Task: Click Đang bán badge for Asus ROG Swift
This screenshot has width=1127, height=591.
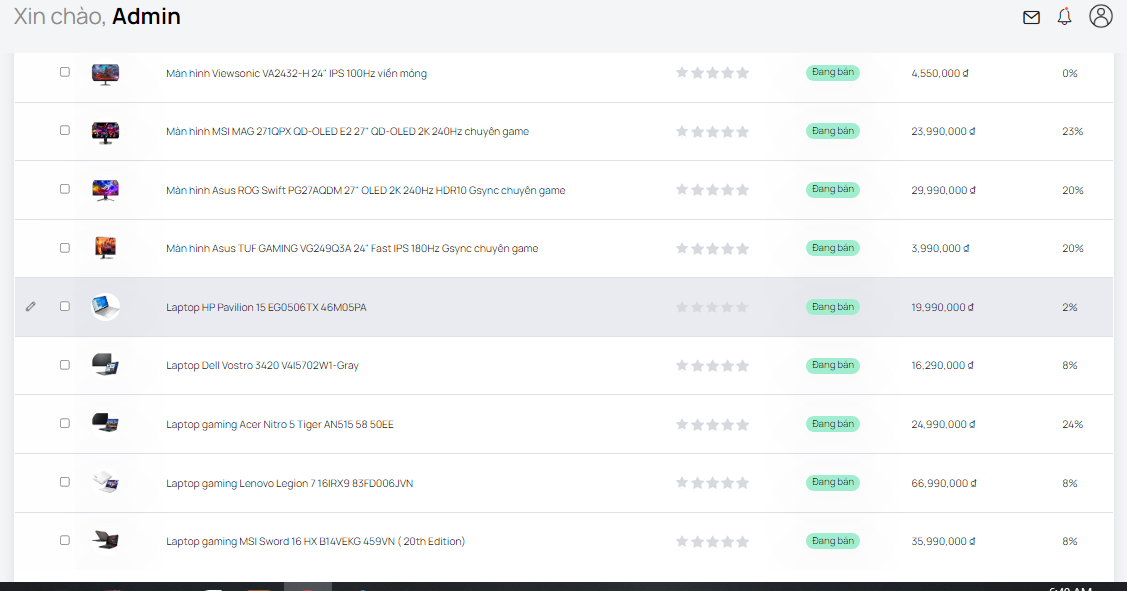Action: coord(832,190)
